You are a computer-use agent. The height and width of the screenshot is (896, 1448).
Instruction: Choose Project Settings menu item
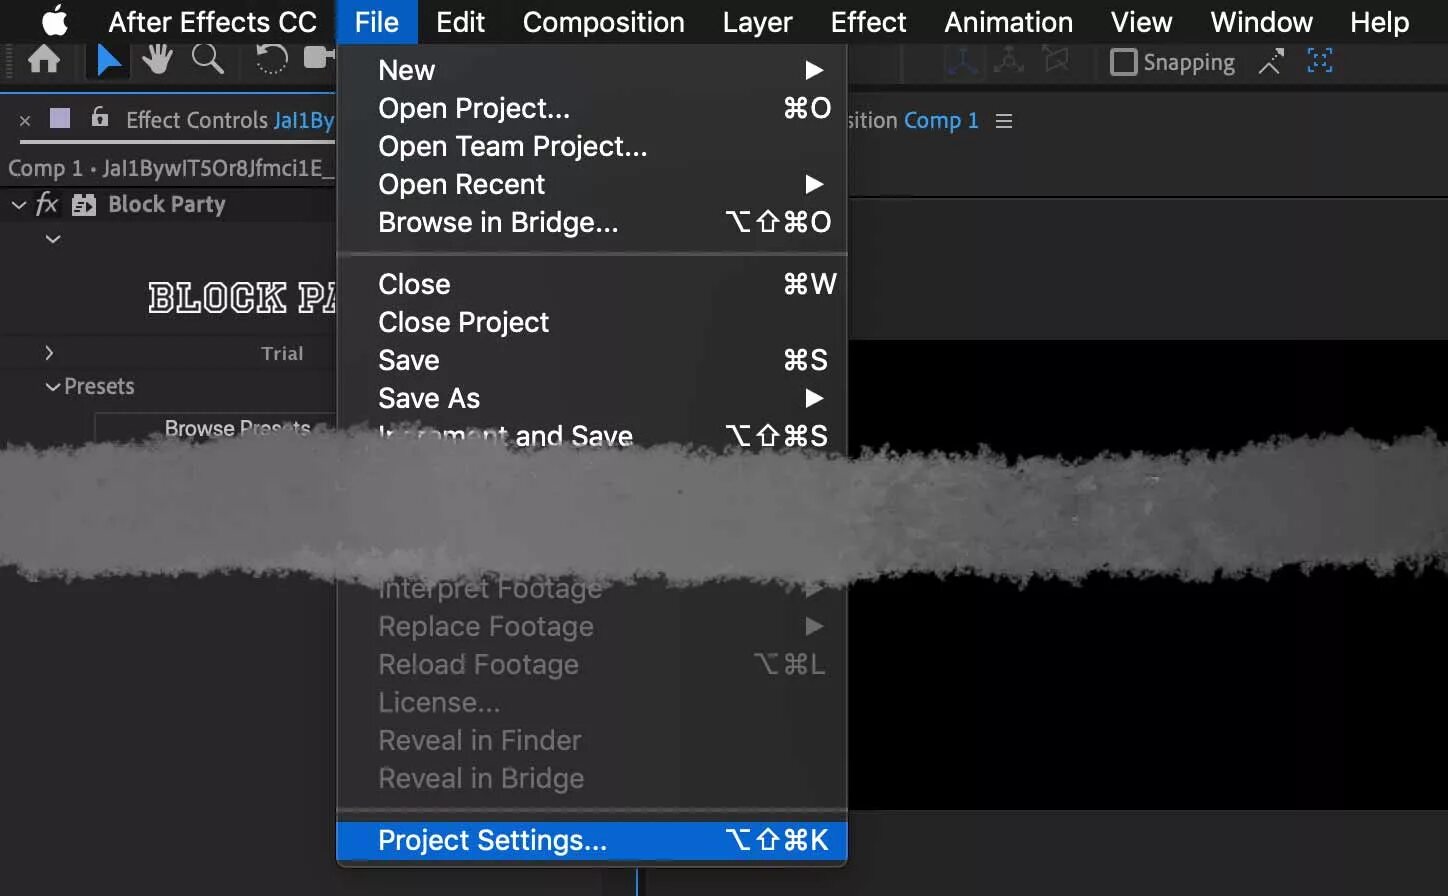pos(592,840)
